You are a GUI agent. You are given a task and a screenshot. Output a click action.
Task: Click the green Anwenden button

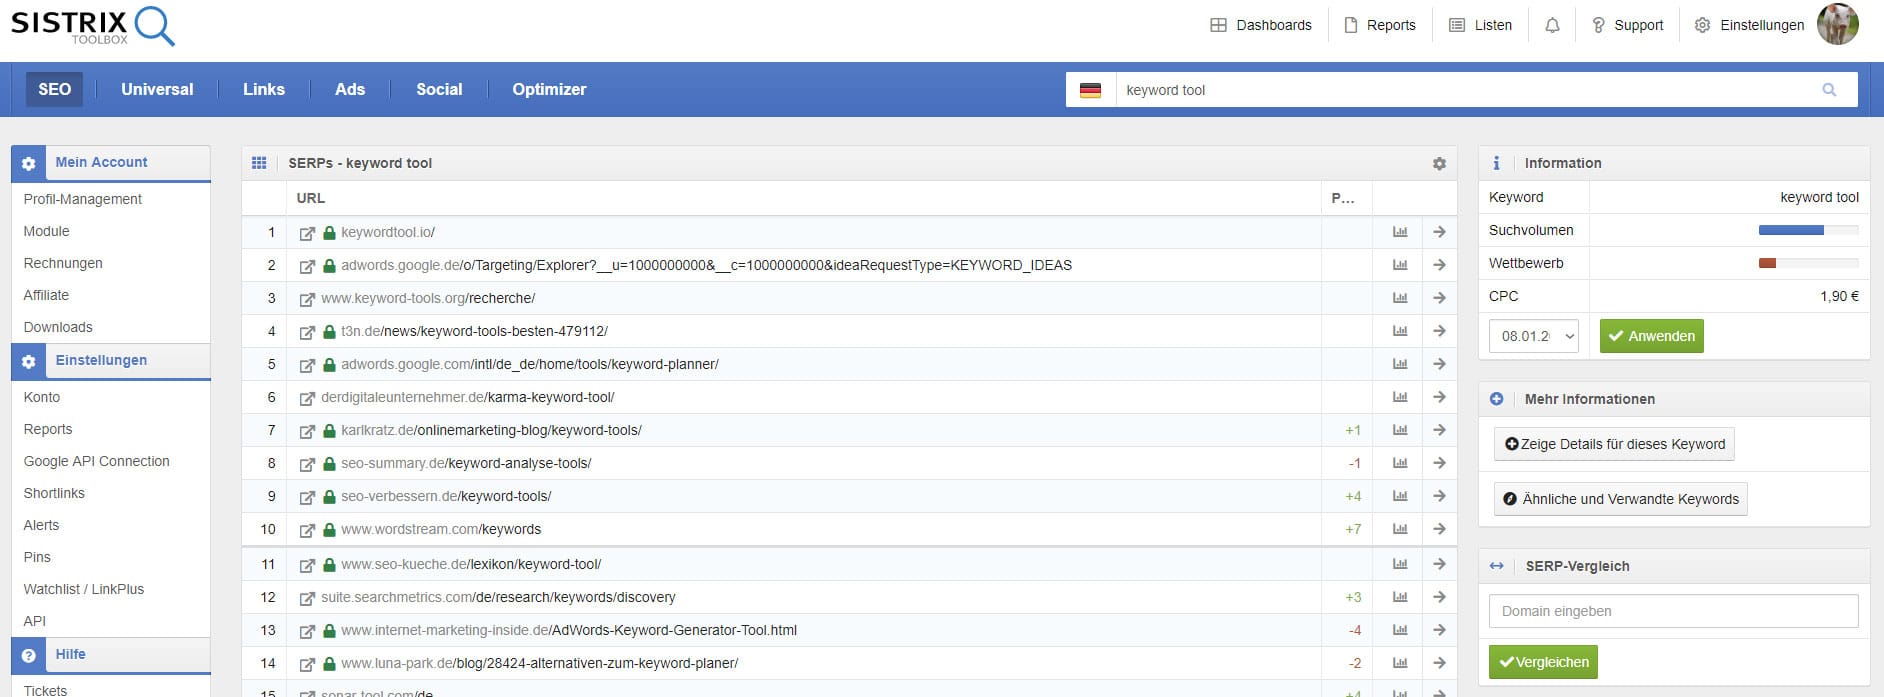[1651, 336]
